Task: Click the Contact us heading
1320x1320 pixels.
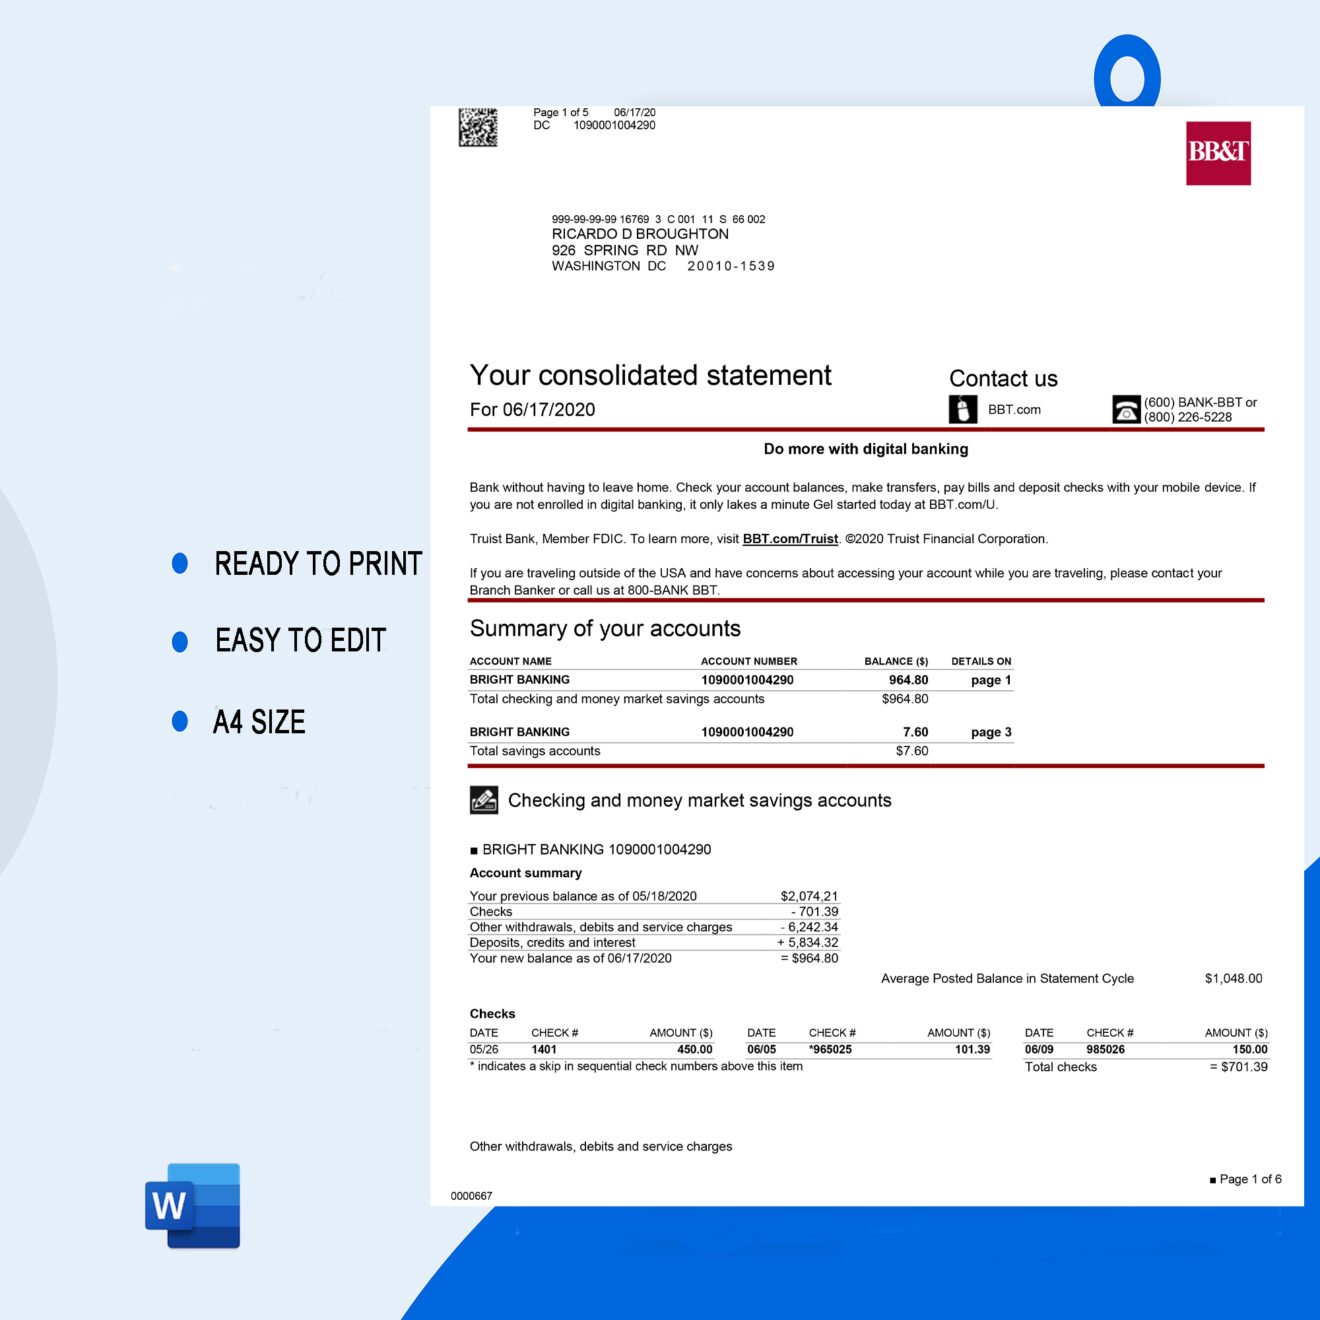Action: (1003, 378)
